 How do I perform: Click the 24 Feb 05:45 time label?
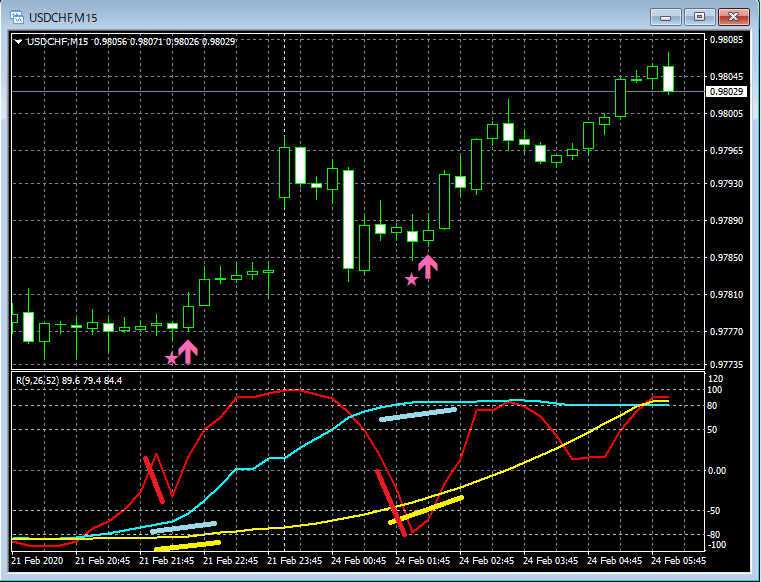click(x=679, y=560)
